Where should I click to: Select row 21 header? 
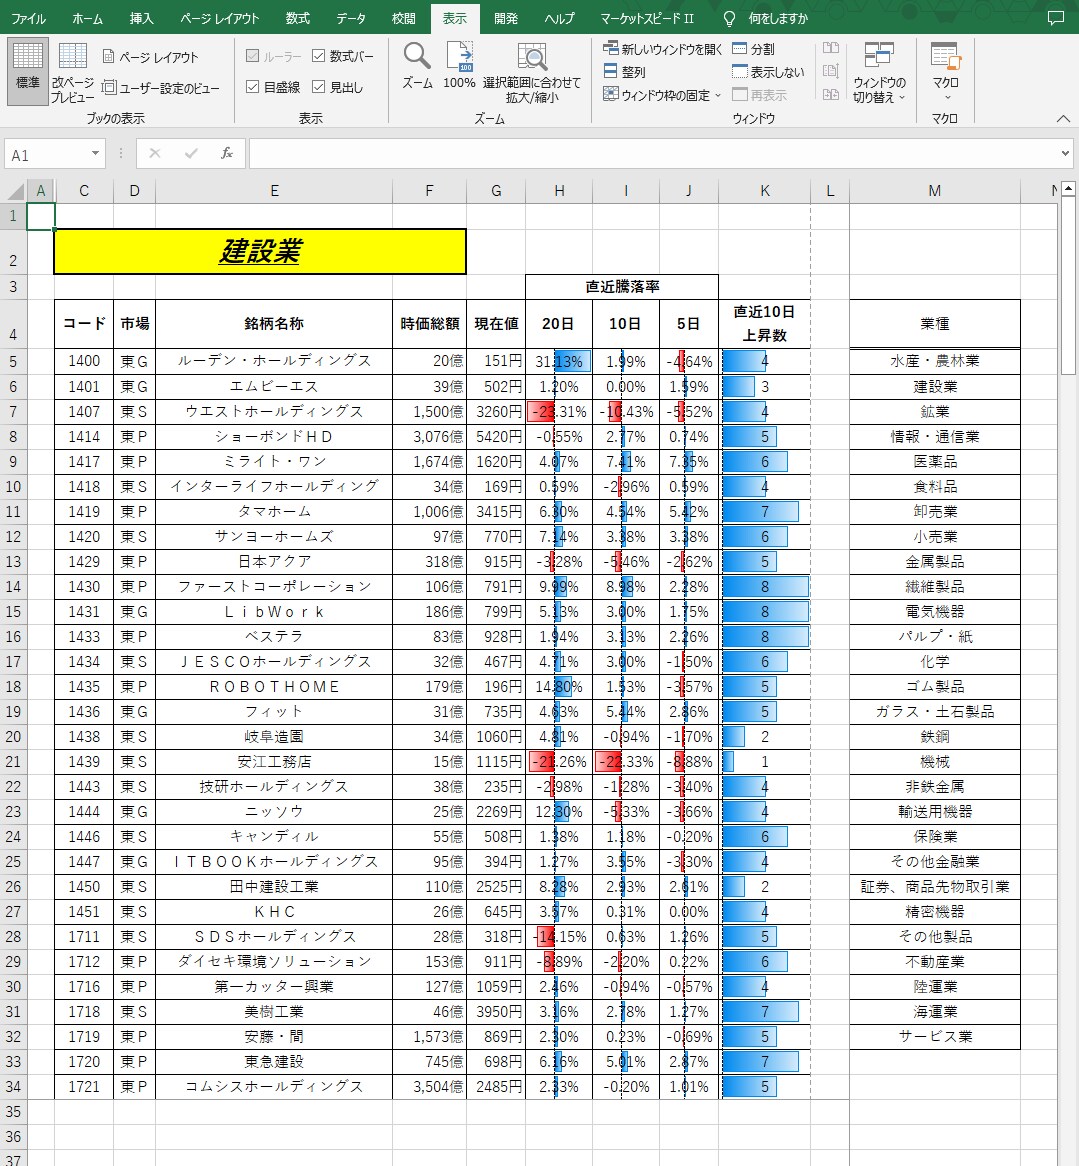click(13, 761)
